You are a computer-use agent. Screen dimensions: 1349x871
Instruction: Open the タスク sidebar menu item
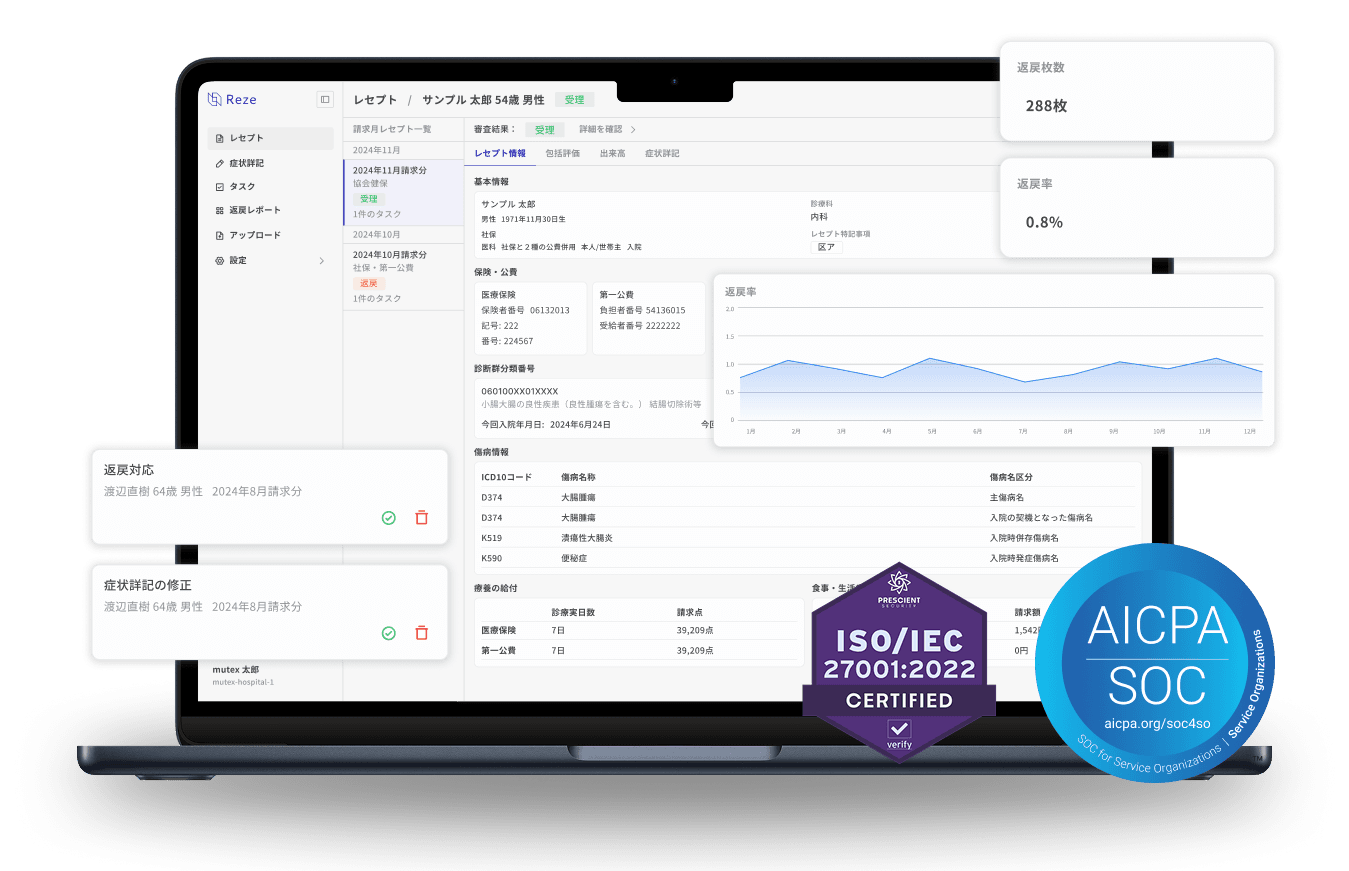point(271,187)
